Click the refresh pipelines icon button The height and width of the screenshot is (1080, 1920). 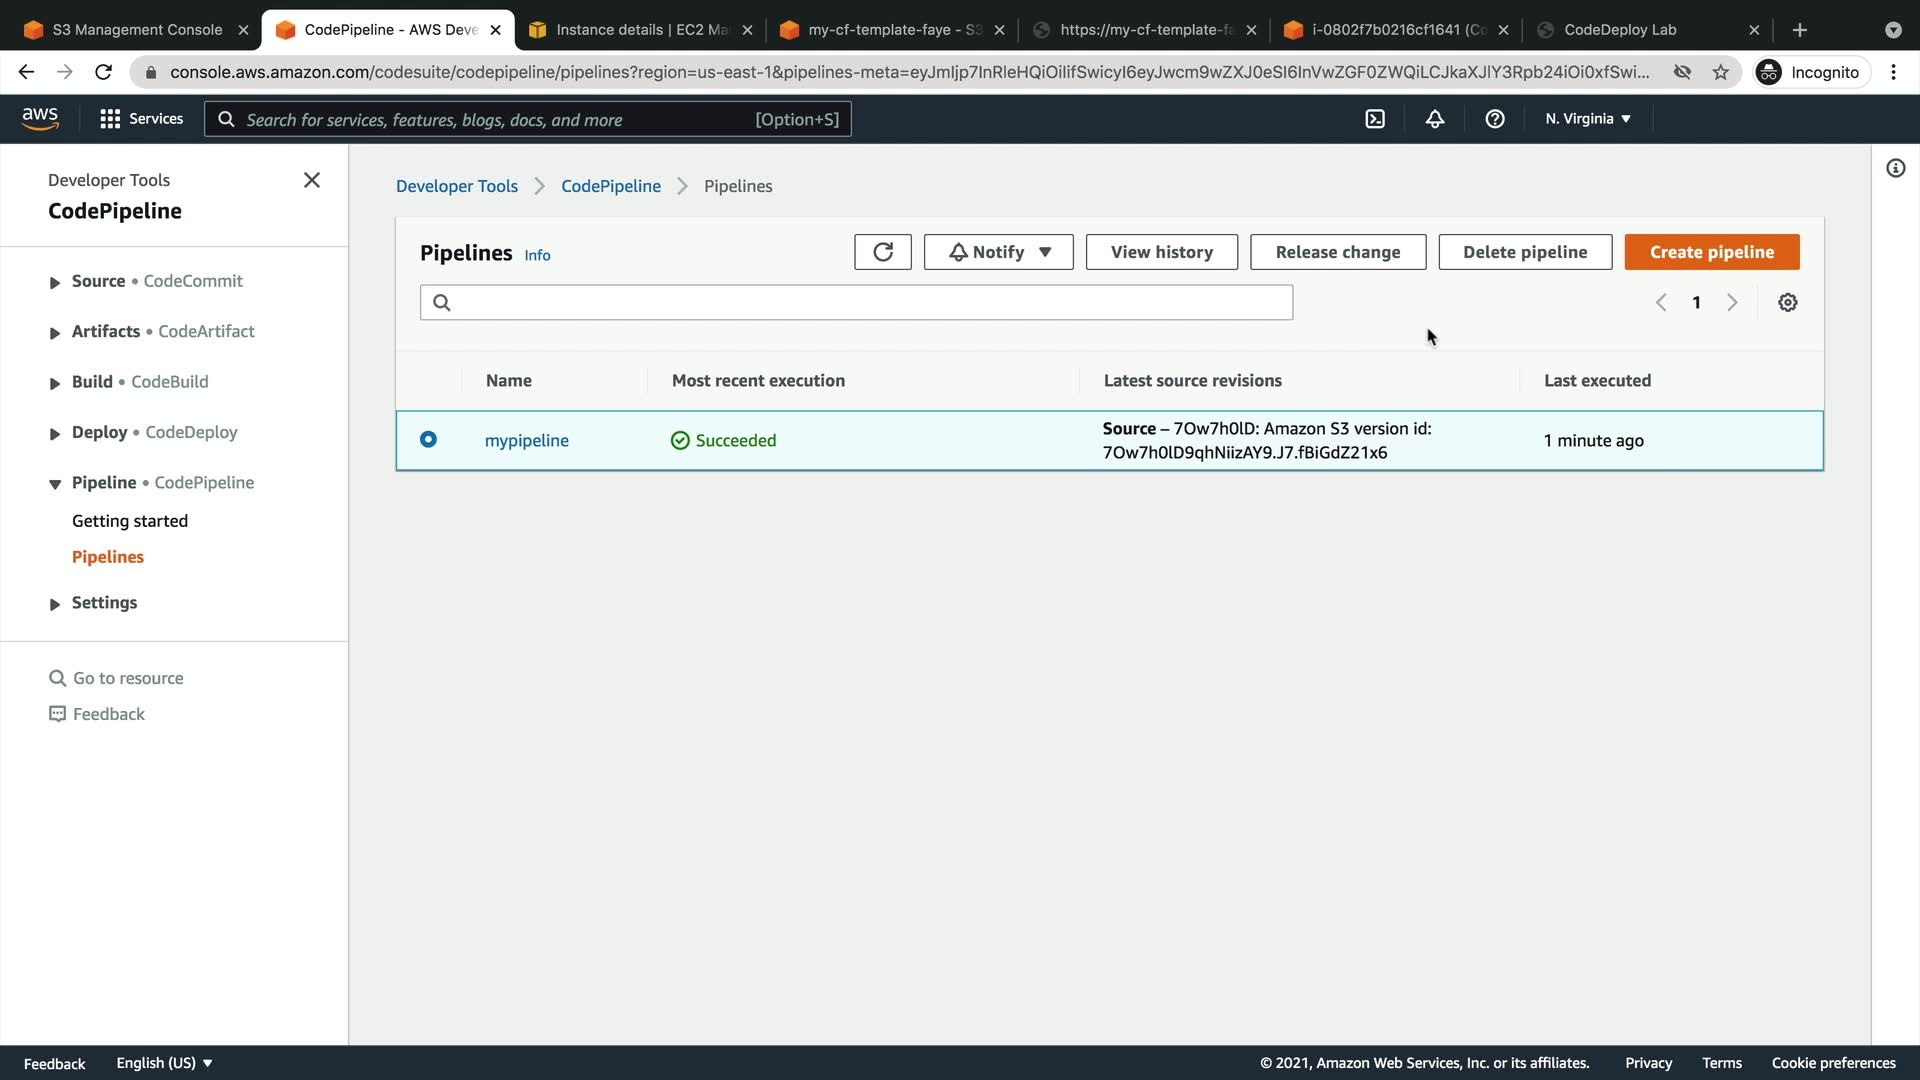882,252
